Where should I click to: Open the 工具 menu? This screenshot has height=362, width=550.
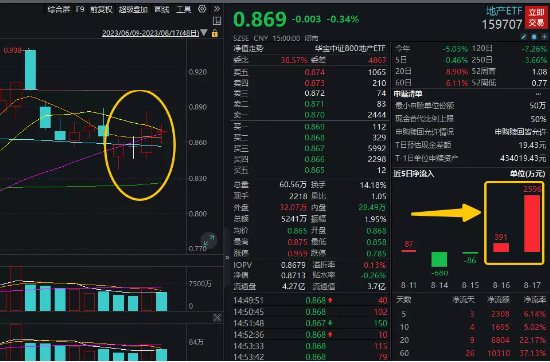pos(183,9)
